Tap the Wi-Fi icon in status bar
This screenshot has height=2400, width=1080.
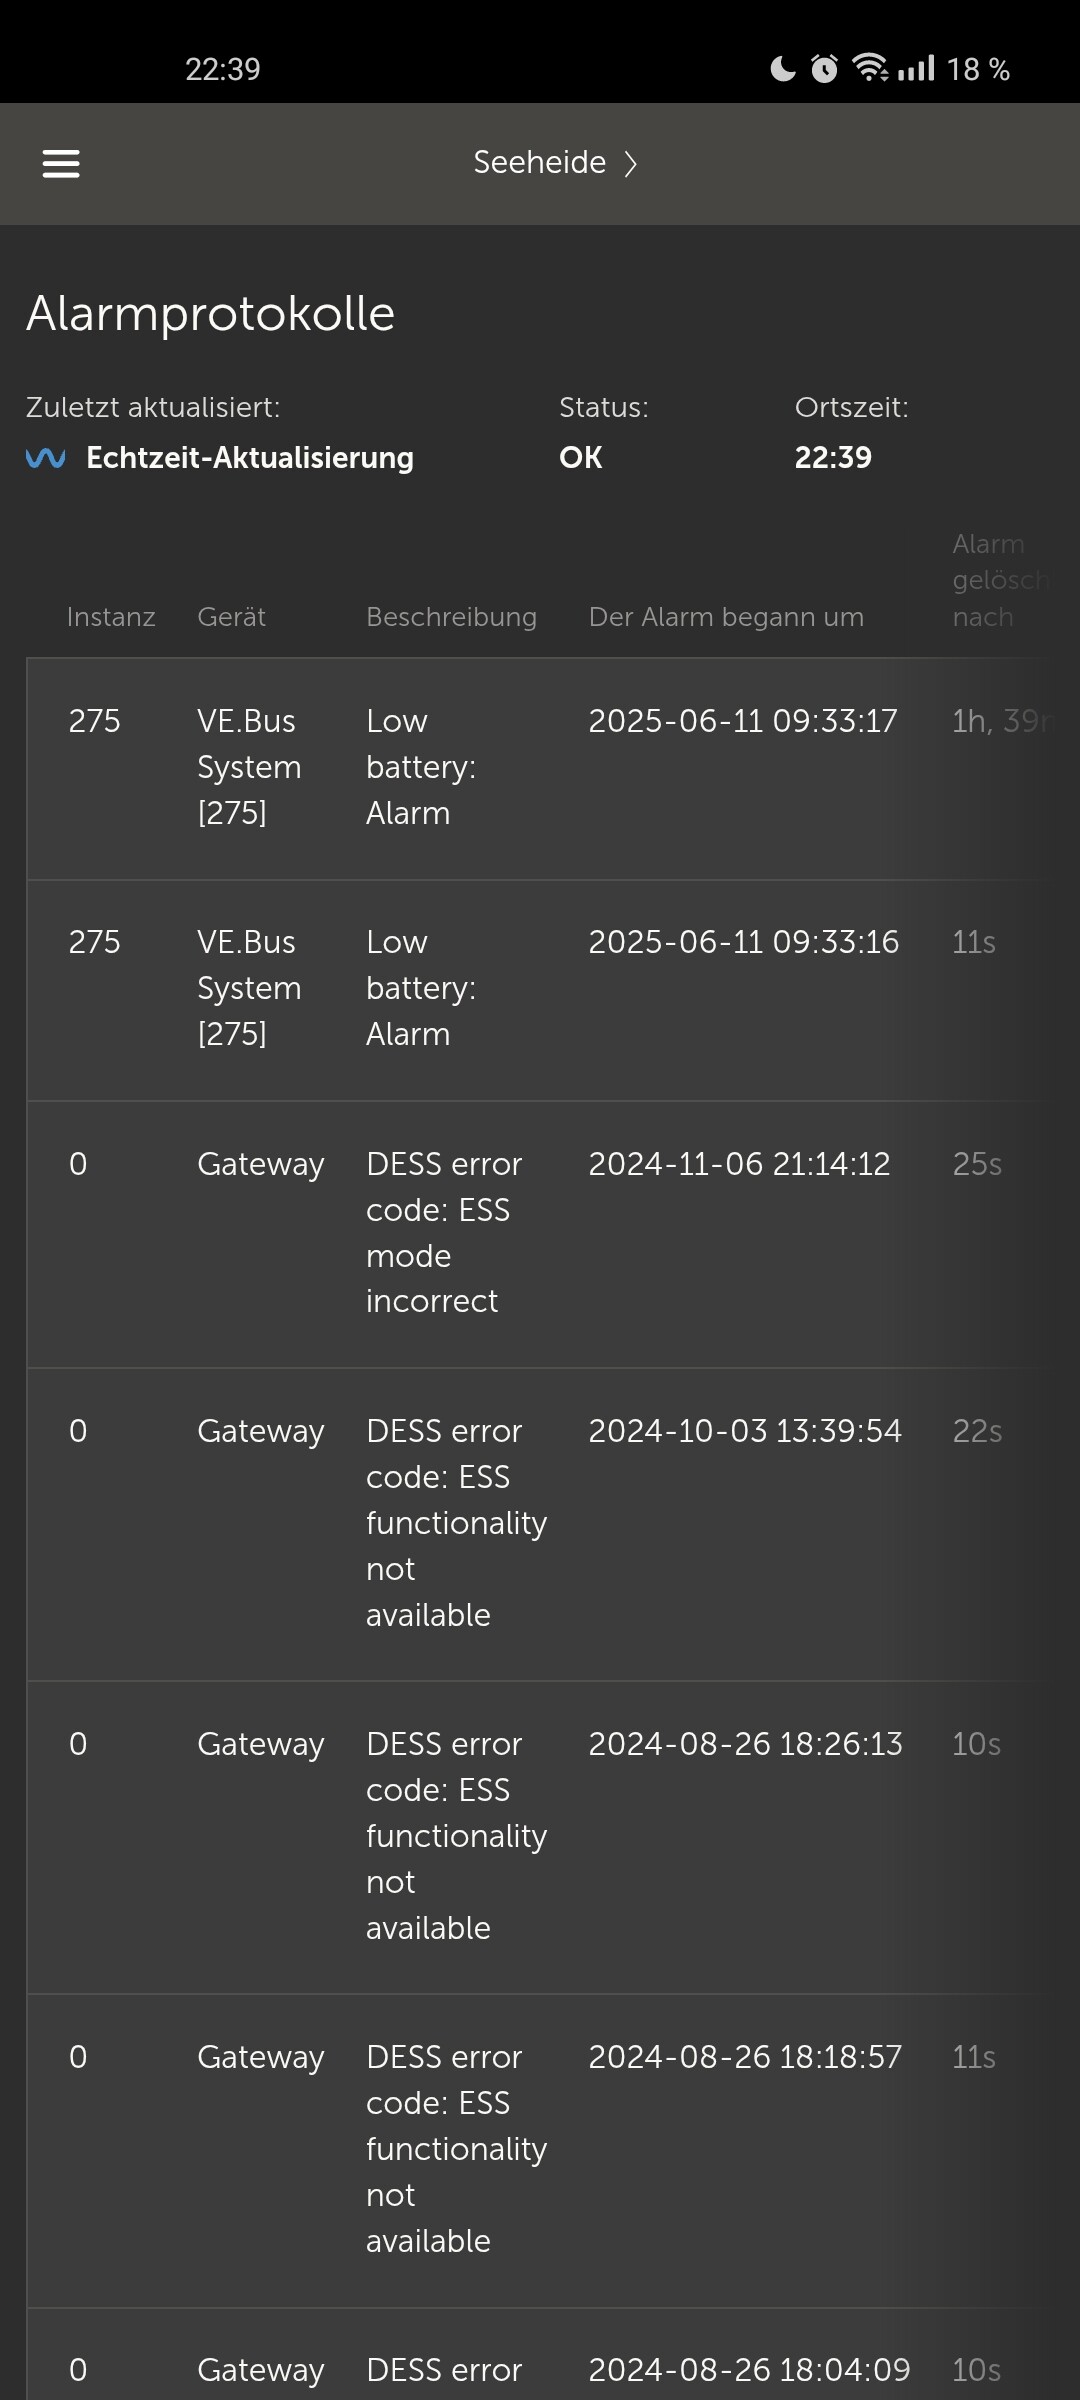point(869,68)
